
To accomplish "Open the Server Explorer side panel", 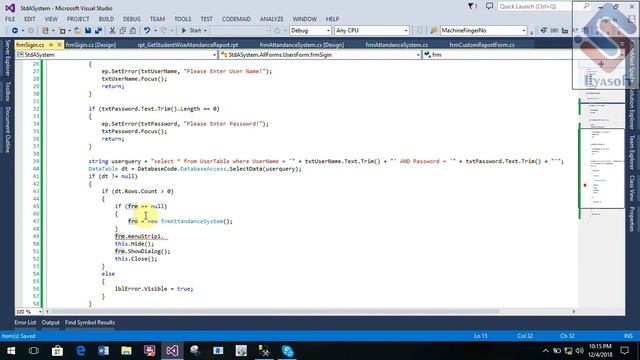I will (7, 58).
